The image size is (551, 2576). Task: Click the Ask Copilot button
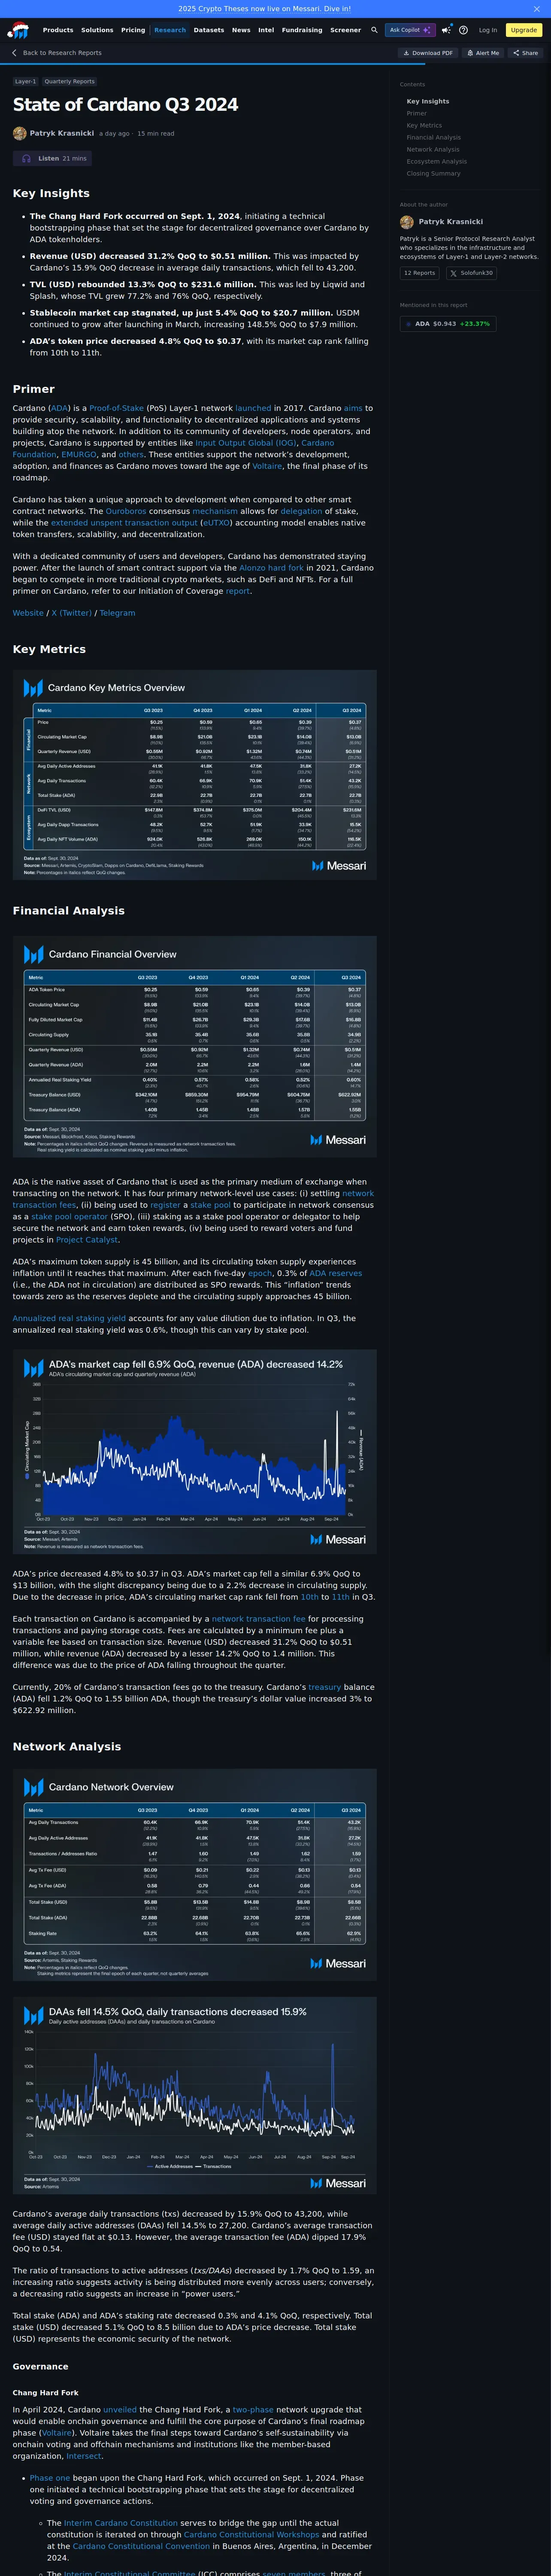[x=410, y=30]
